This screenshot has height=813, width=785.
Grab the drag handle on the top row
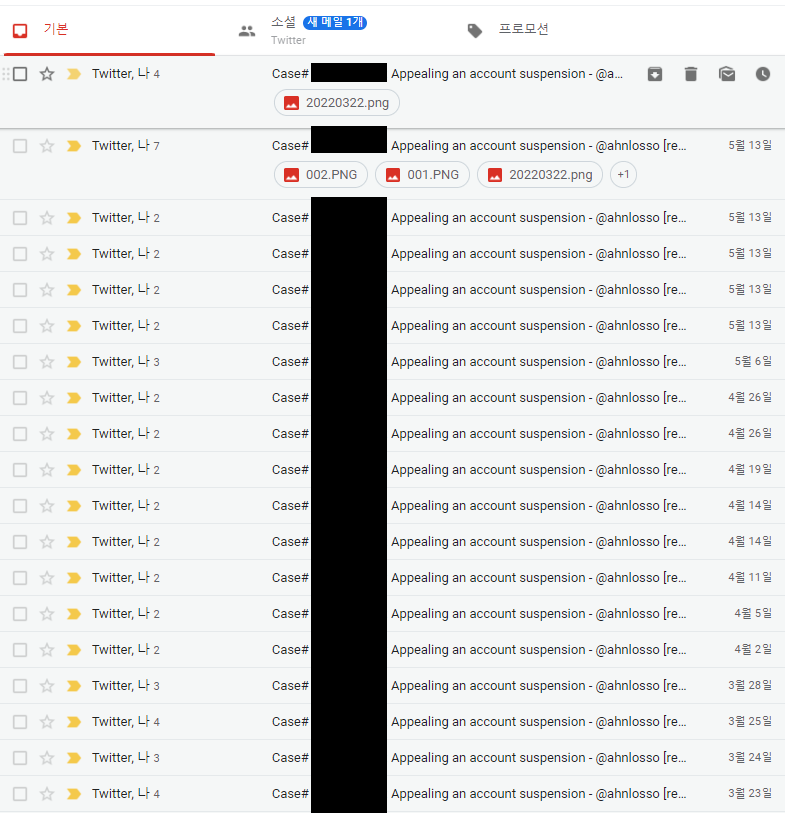coord(6,74)
